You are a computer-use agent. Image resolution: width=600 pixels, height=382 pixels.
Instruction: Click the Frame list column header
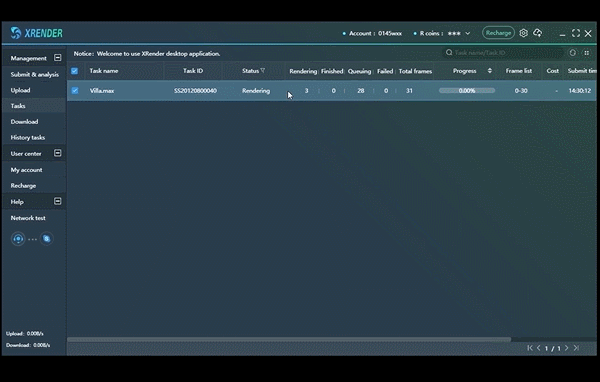click(518, 71)
